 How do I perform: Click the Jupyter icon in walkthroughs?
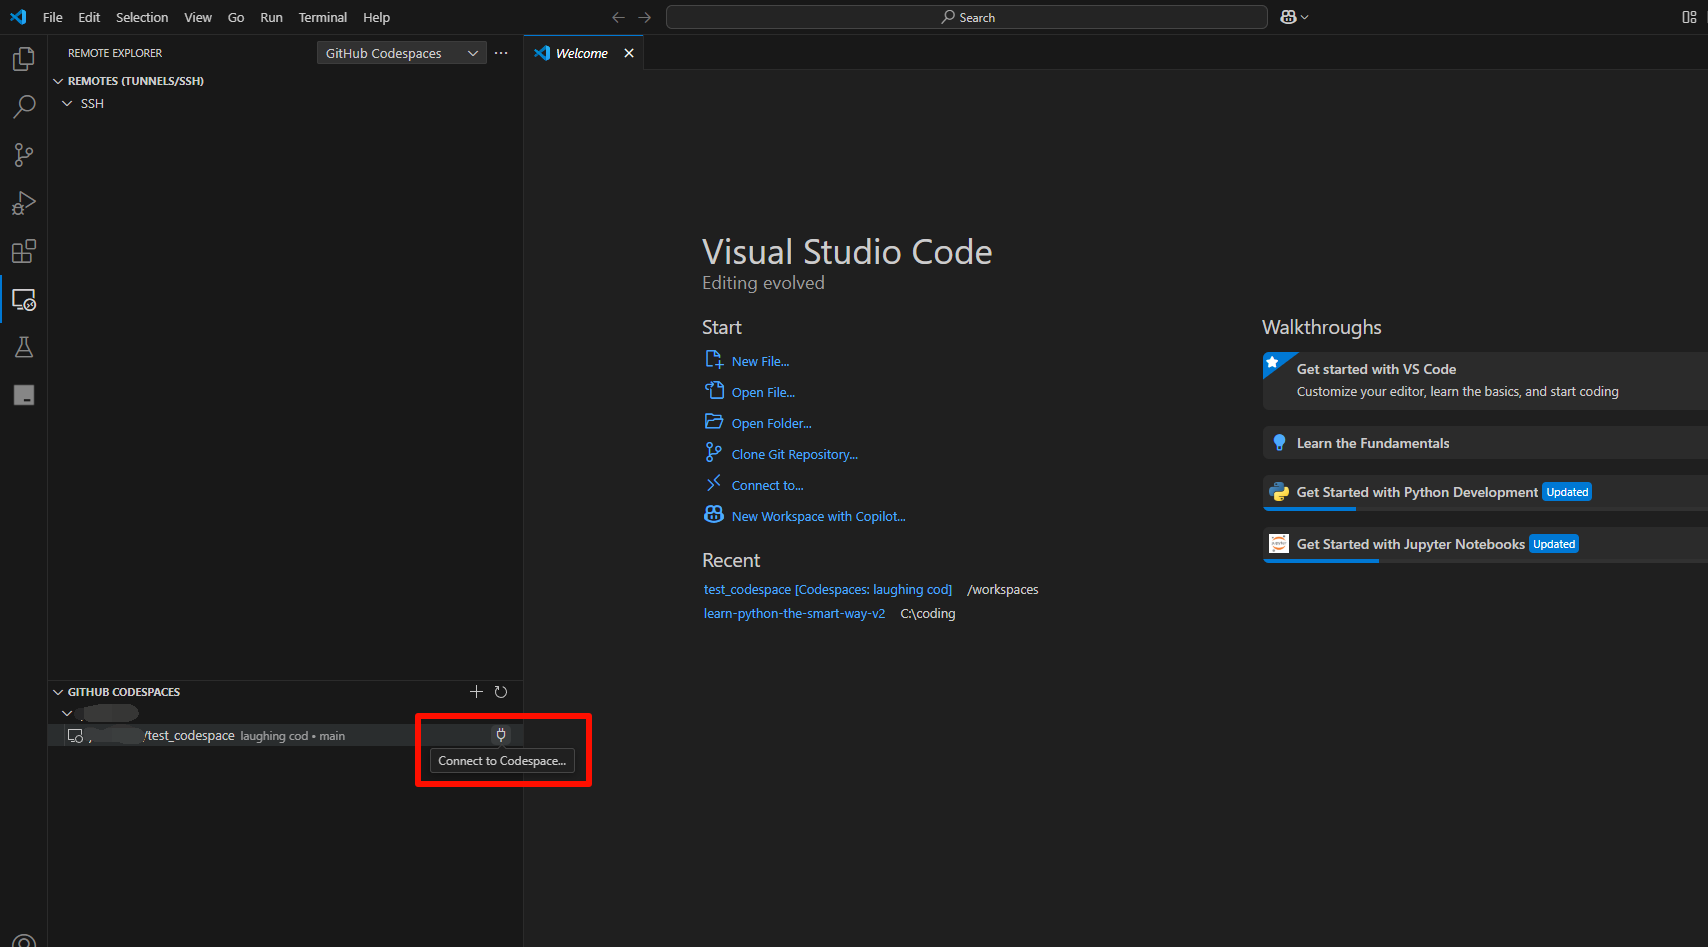[x=1279, y=544]
